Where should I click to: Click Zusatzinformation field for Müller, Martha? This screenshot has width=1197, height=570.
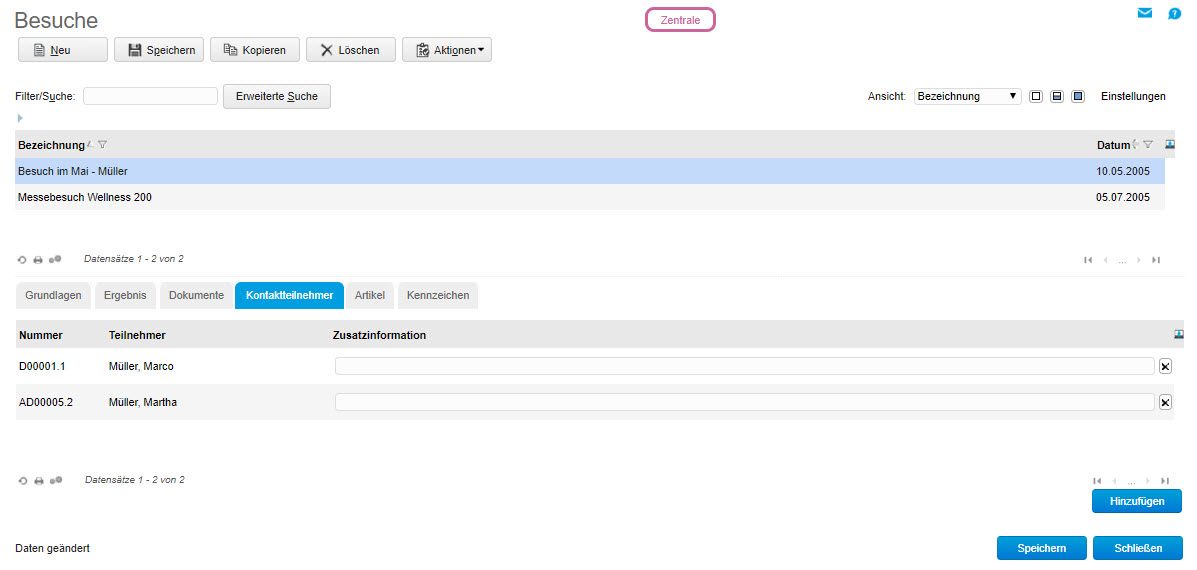tap(745, 402)
